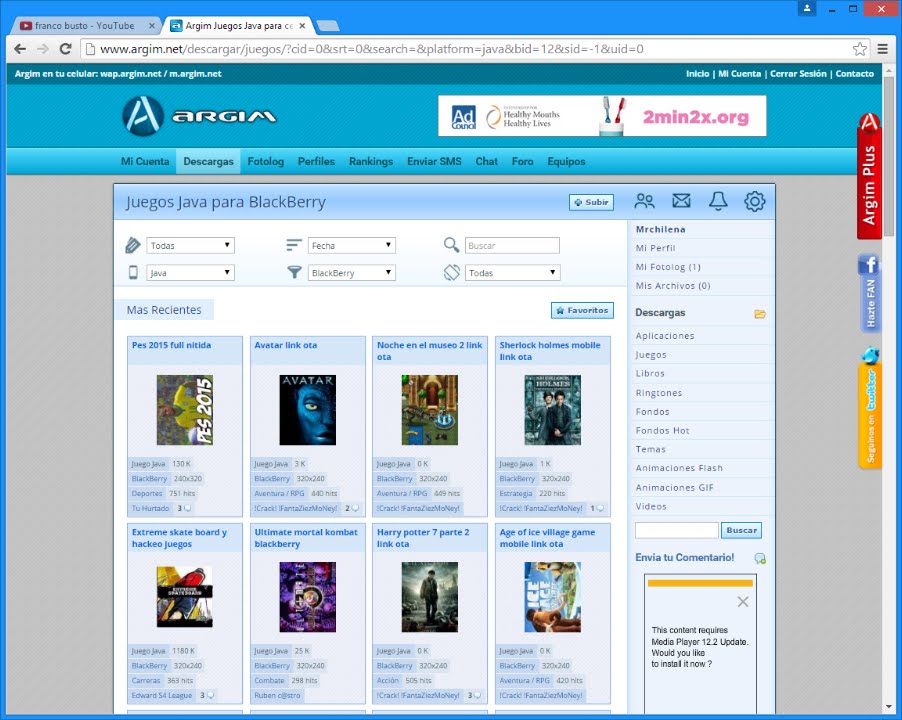This screenshot has height=720, width=902.
Task: Click the comments bubble on Pes 2015 card
Action: (x=188, y=508)
